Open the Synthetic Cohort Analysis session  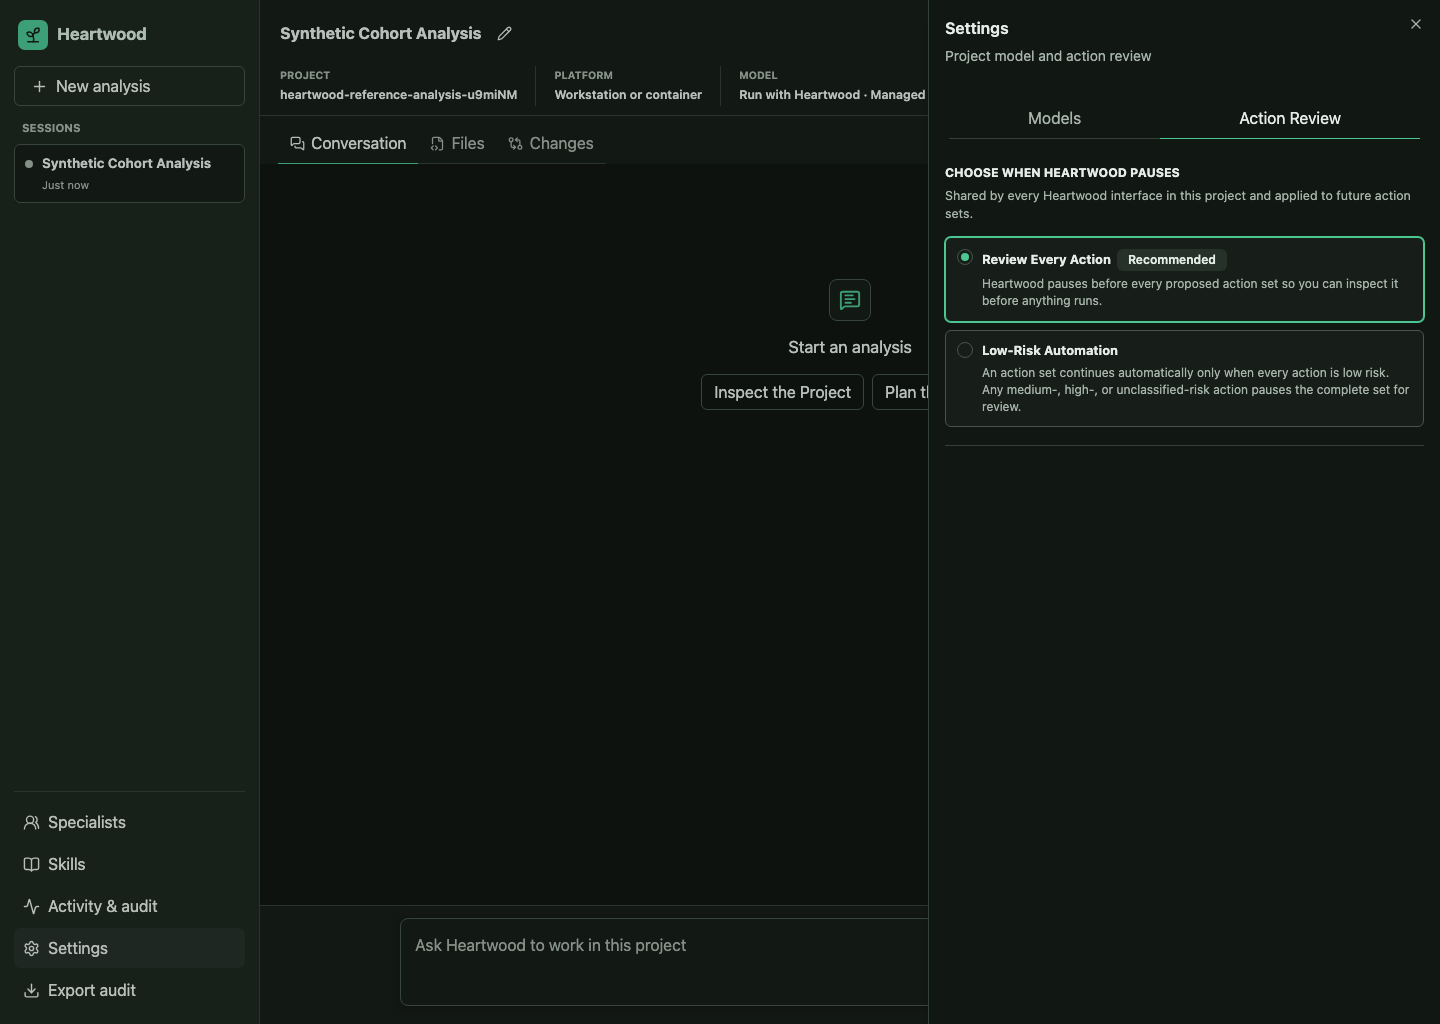(129, 173)
